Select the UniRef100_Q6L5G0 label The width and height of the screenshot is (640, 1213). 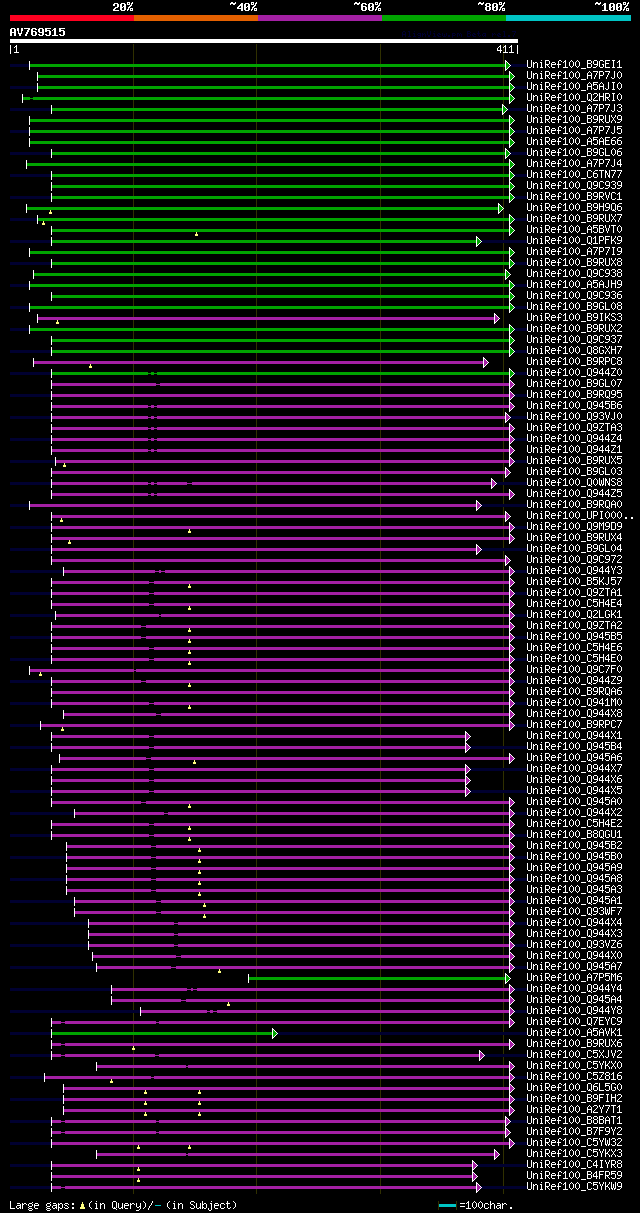(574, 1088)
